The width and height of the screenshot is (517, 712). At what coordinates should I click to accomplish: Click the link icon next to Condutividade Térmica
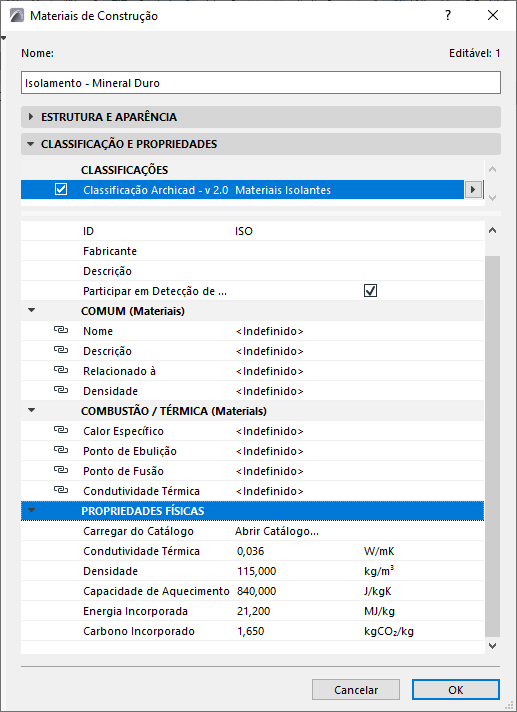tap(61, 490)
